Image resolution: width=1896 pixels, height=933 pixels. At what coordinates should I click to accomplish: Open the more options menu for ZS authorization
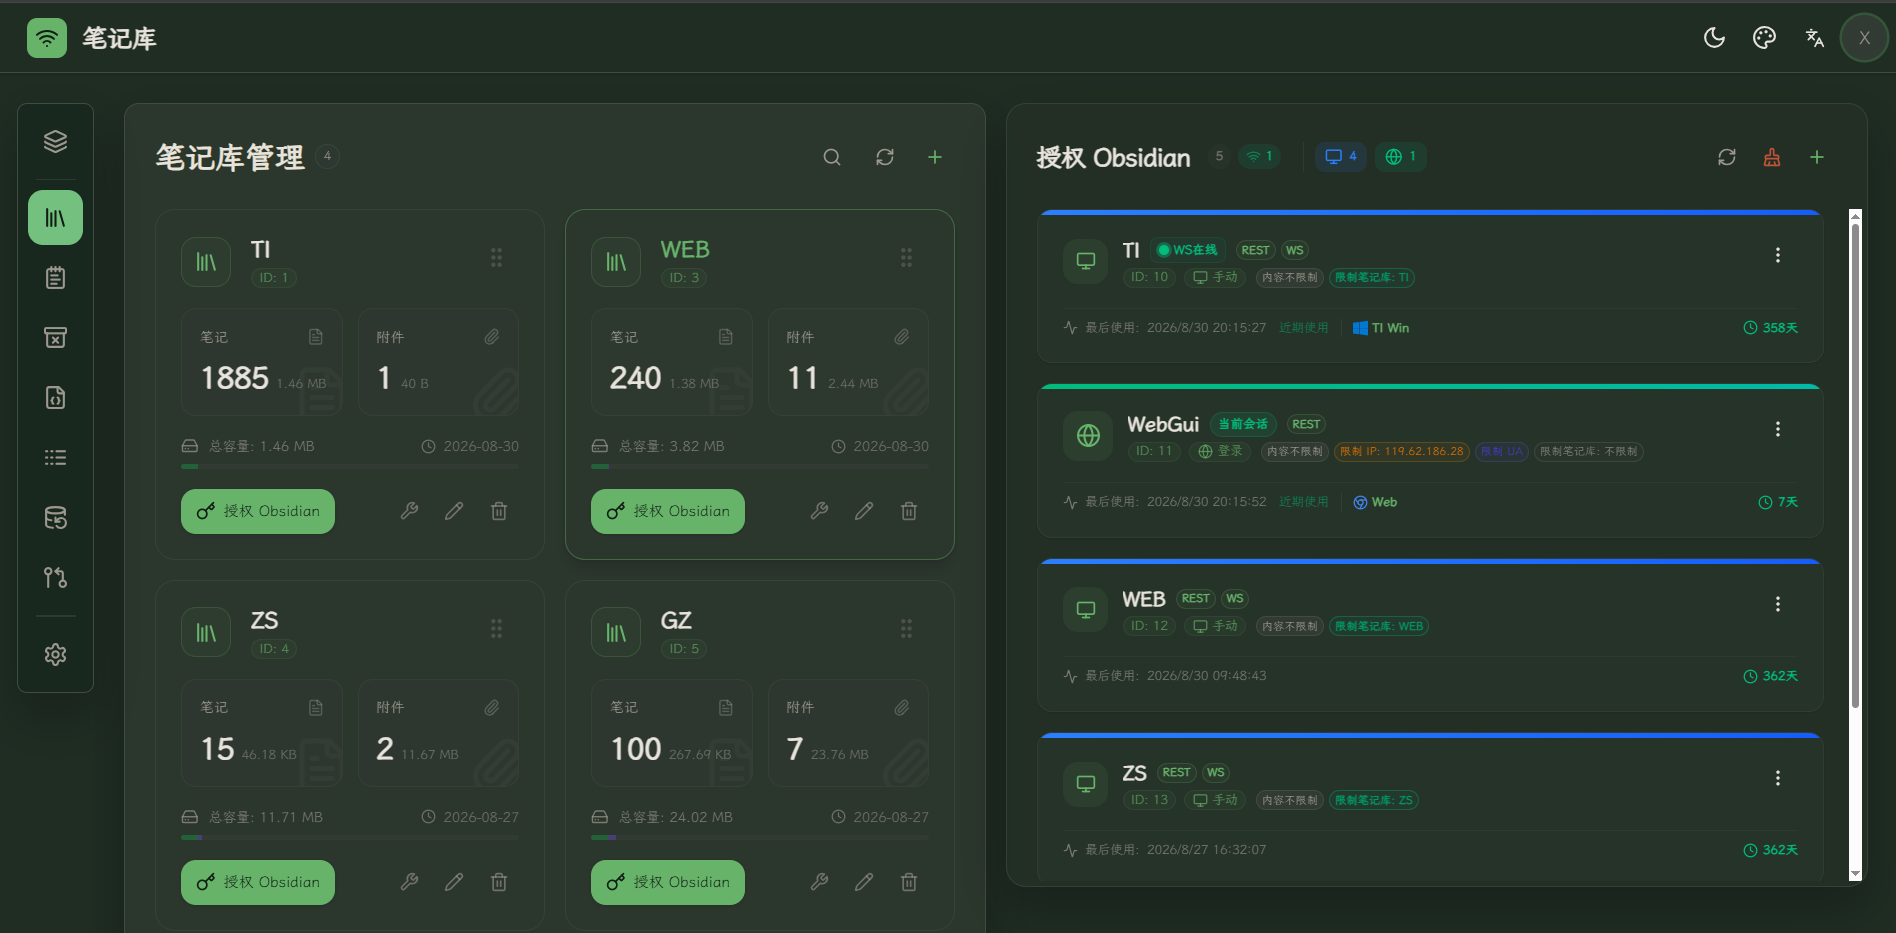(1778, 778)
